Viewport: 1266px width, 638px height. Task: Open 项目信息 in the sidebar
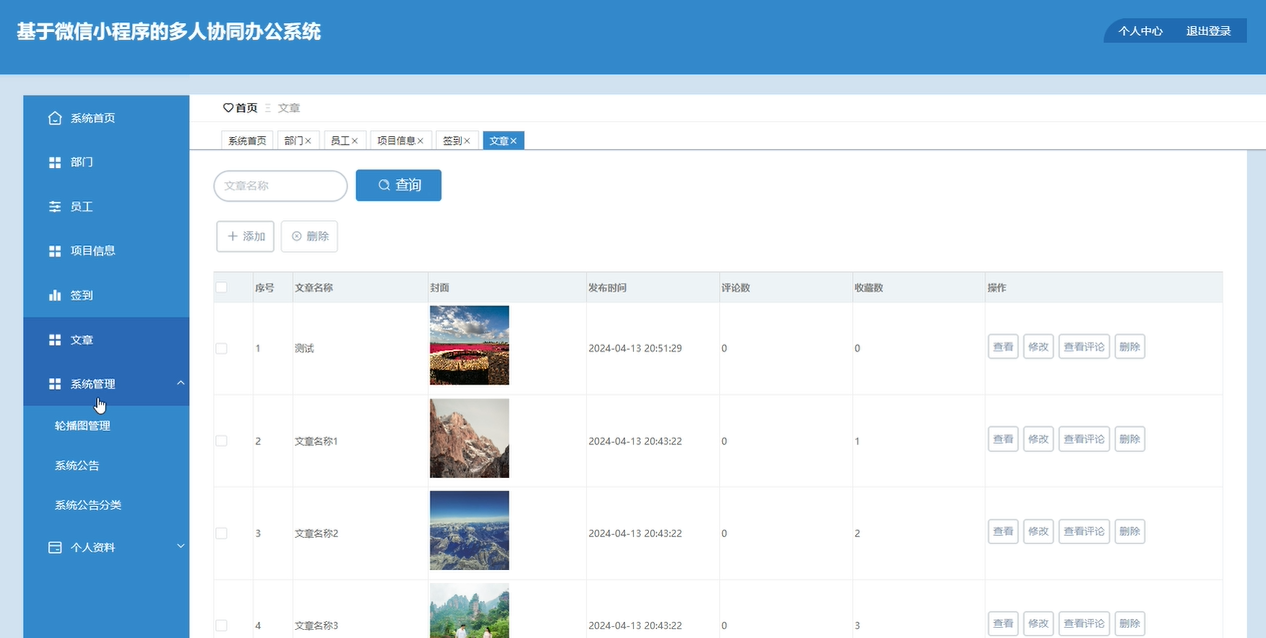[x=106, y=251]
